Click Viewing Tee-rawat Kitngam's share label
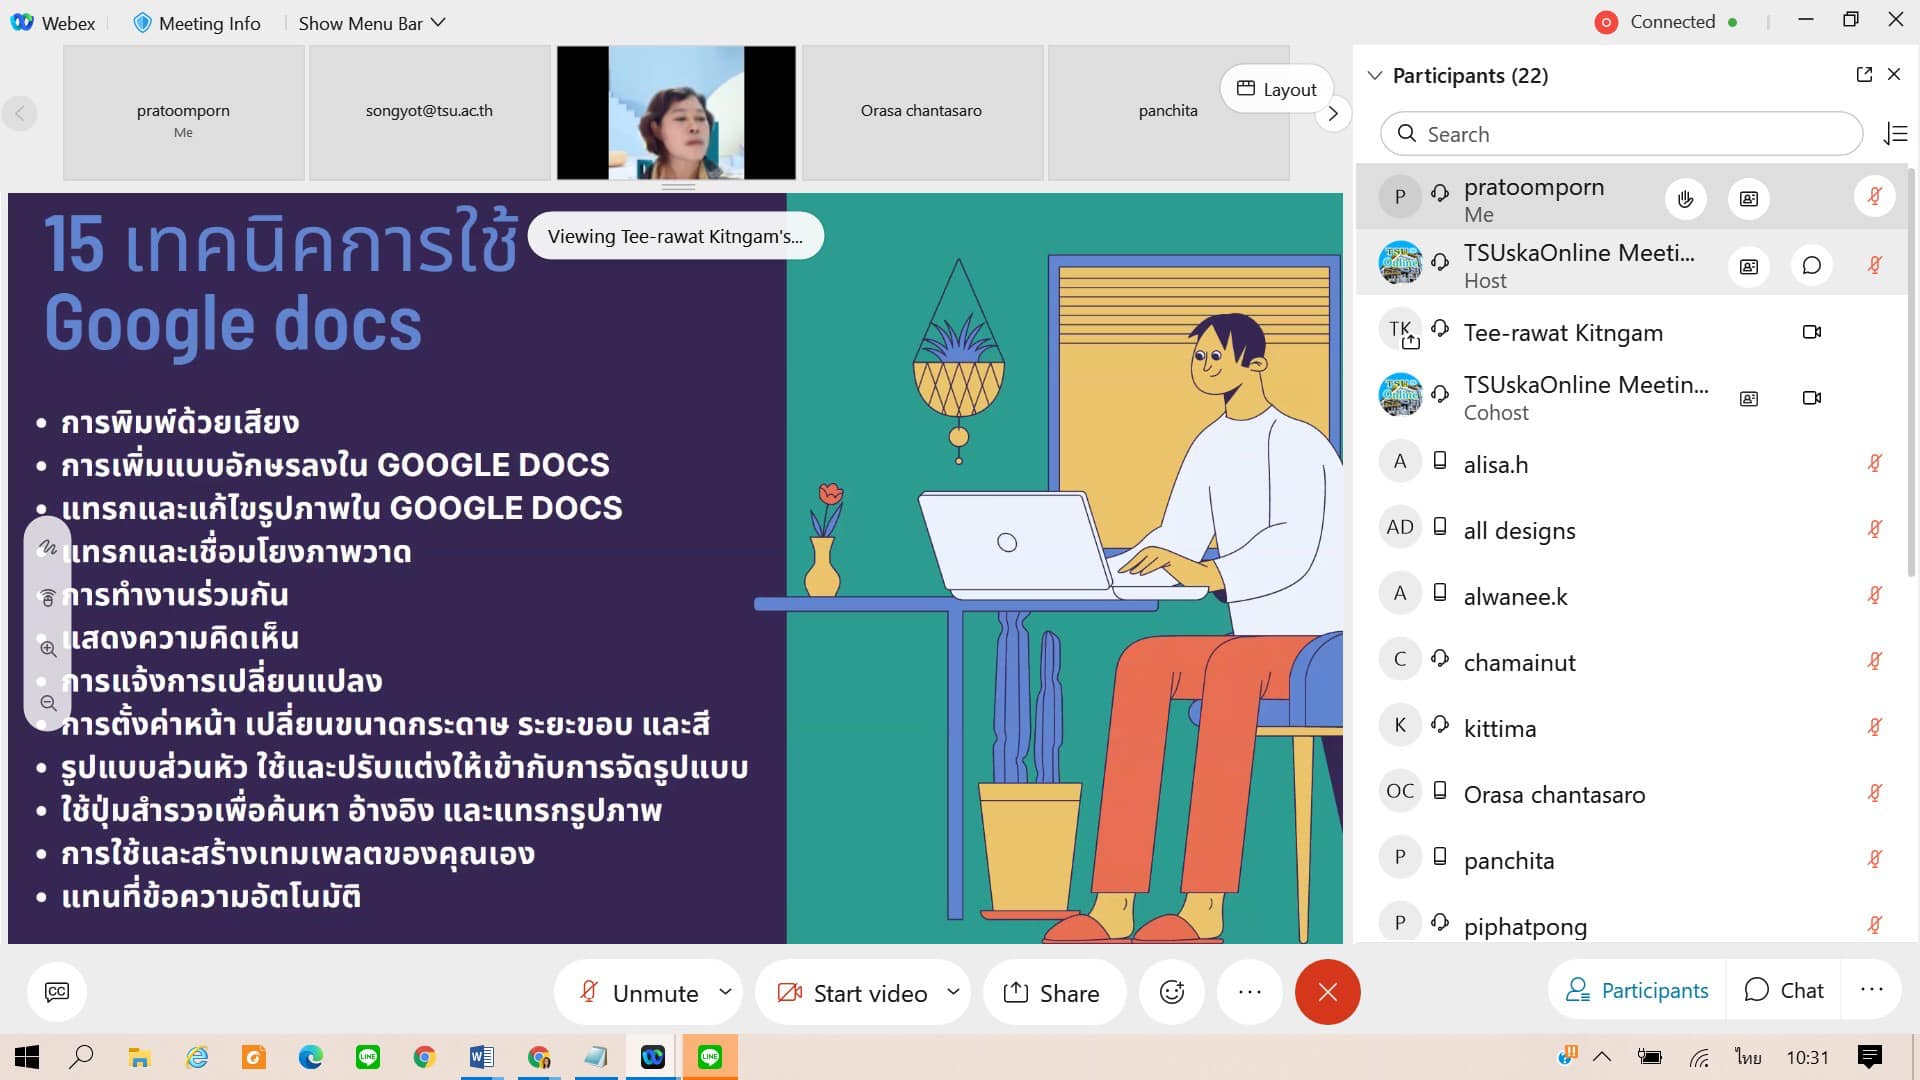The width and height of the screenshot is (1920, 1080). [675, 237]
